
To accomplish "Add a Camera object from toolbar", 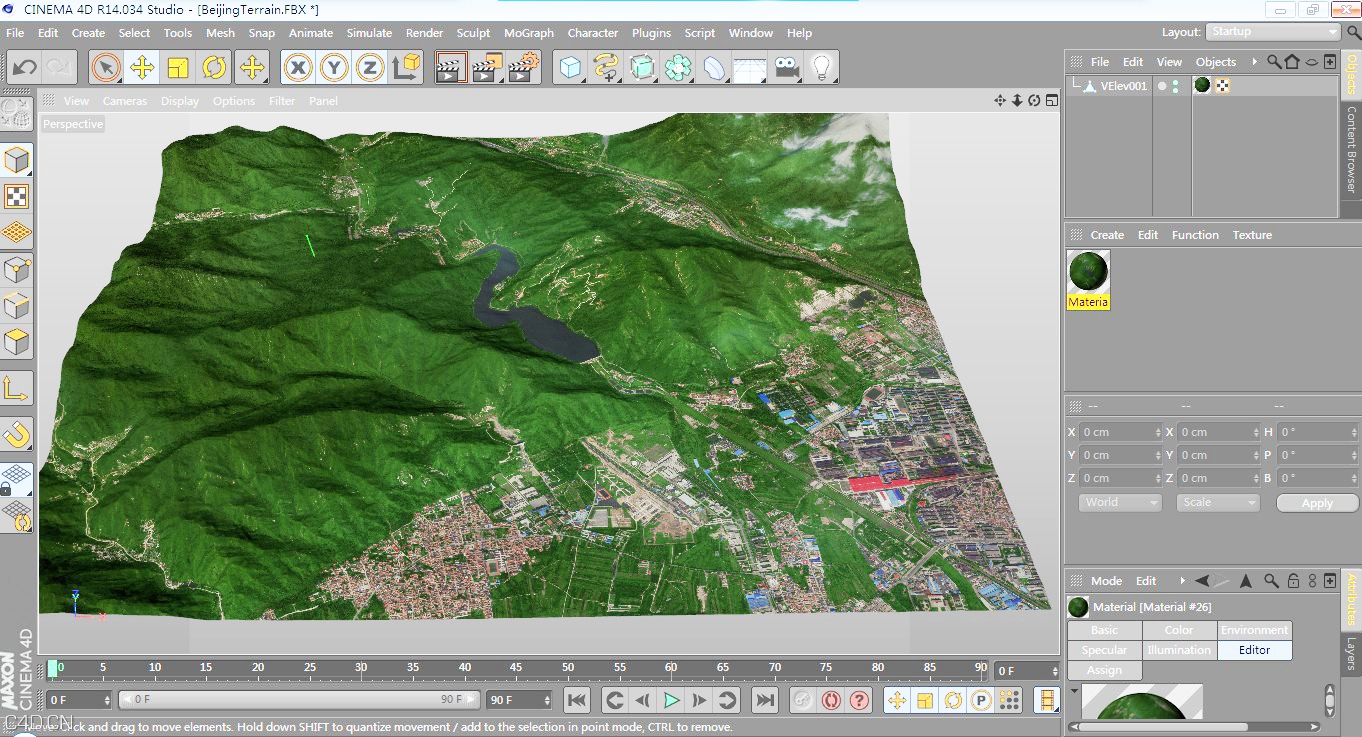I will click(787, 68).
